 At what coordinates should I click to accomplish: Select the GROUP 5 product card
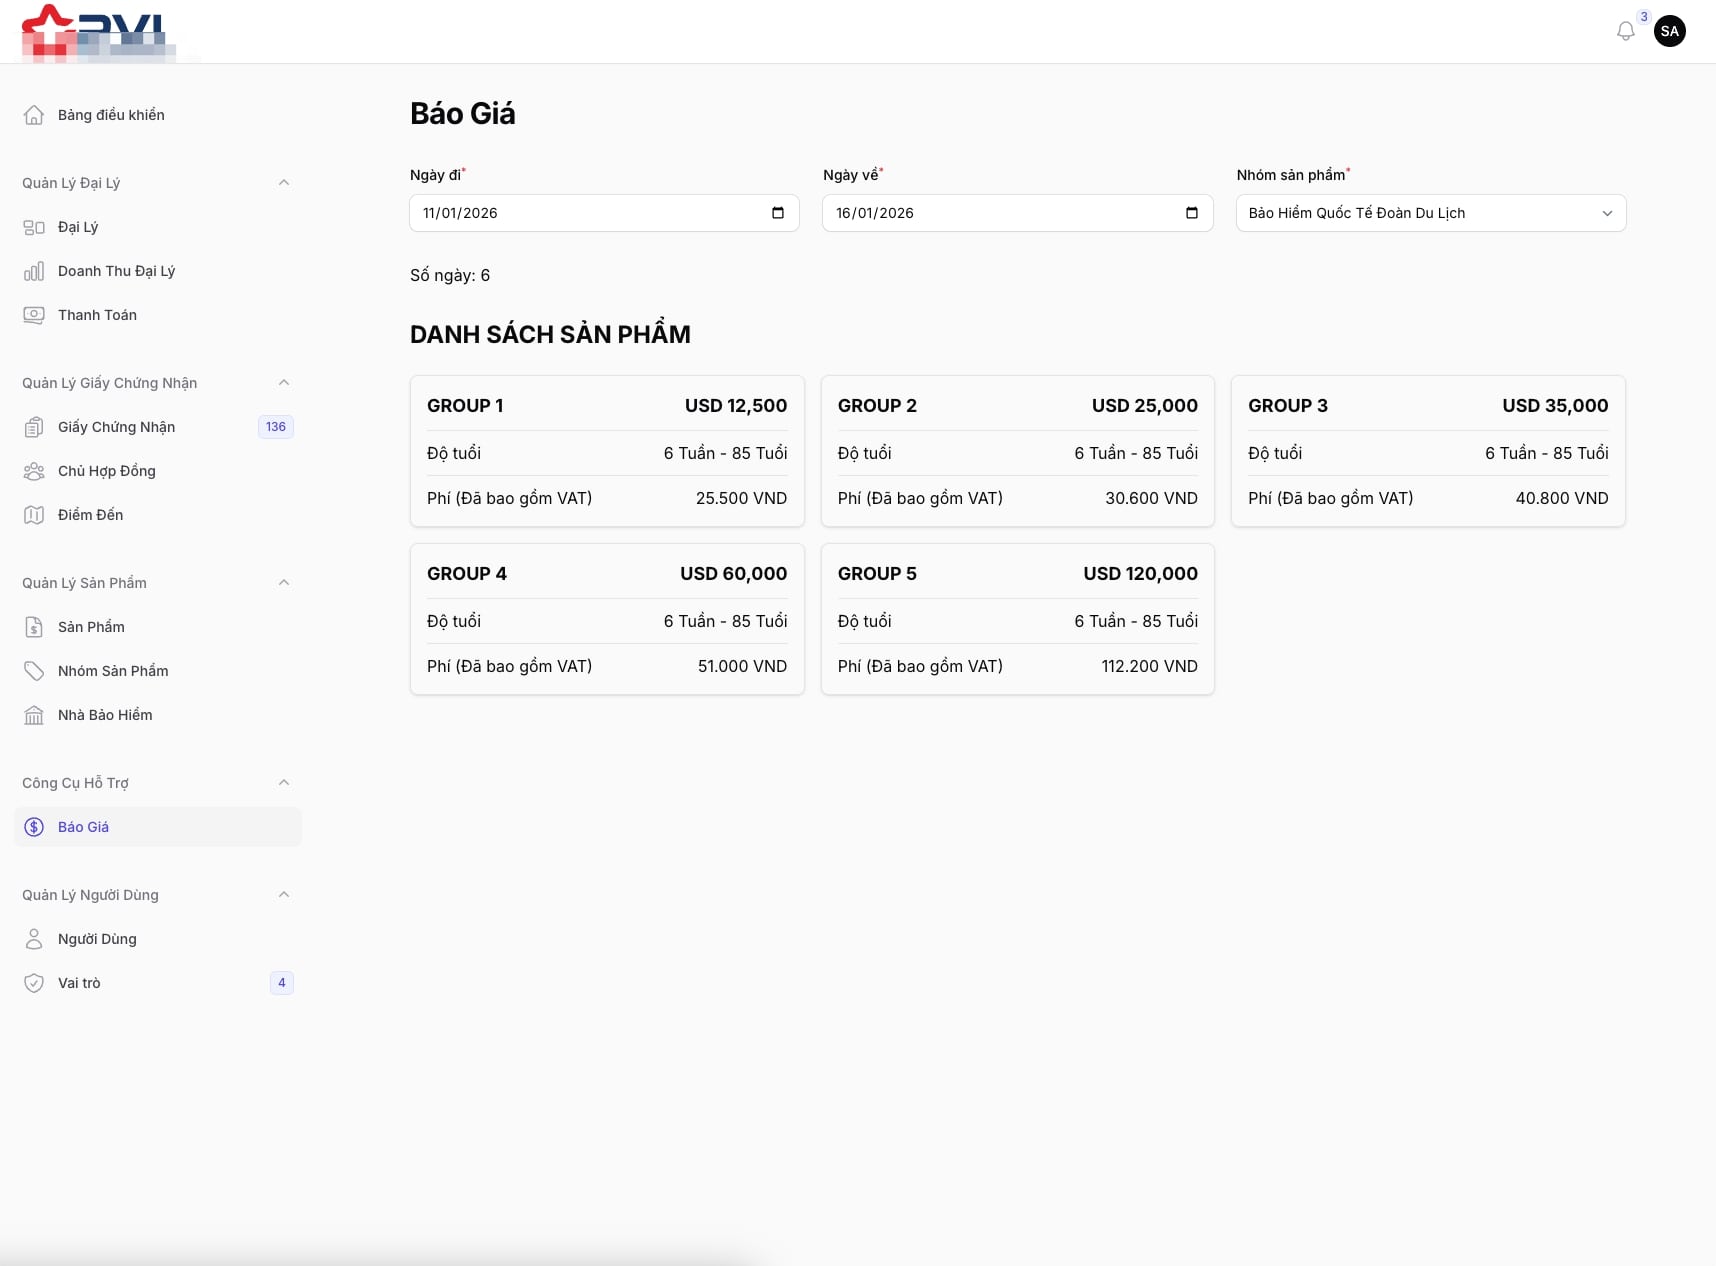click(1017, 619)
